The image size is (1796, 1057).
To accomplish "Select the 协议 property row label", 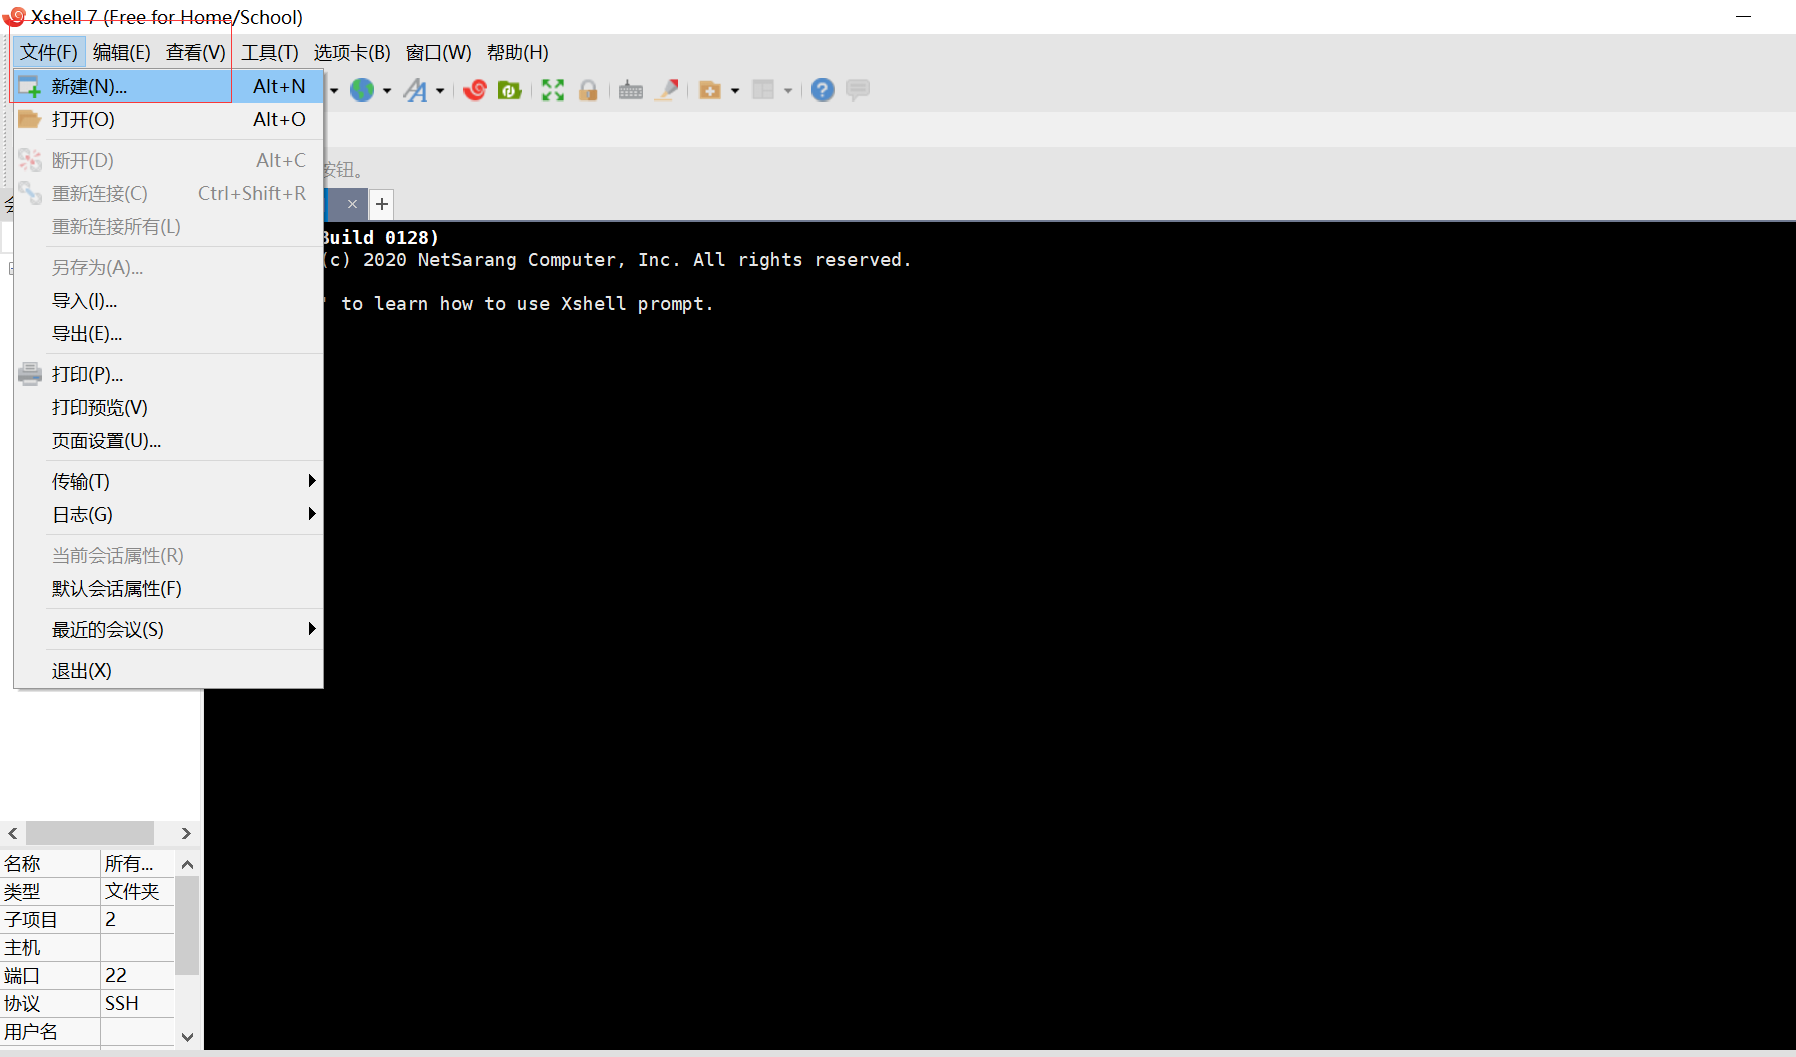I will tap(50, 1003).
